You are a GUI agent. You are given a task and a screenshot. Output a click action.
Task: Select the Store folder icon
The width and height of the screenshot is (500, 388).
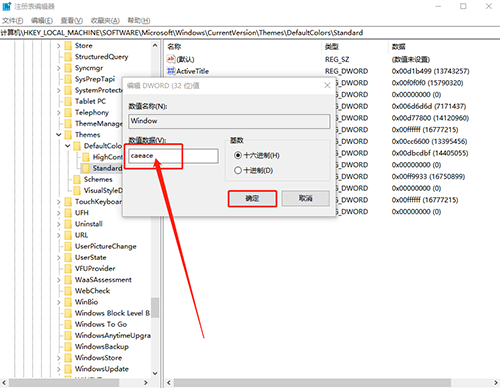pos(68,46)
